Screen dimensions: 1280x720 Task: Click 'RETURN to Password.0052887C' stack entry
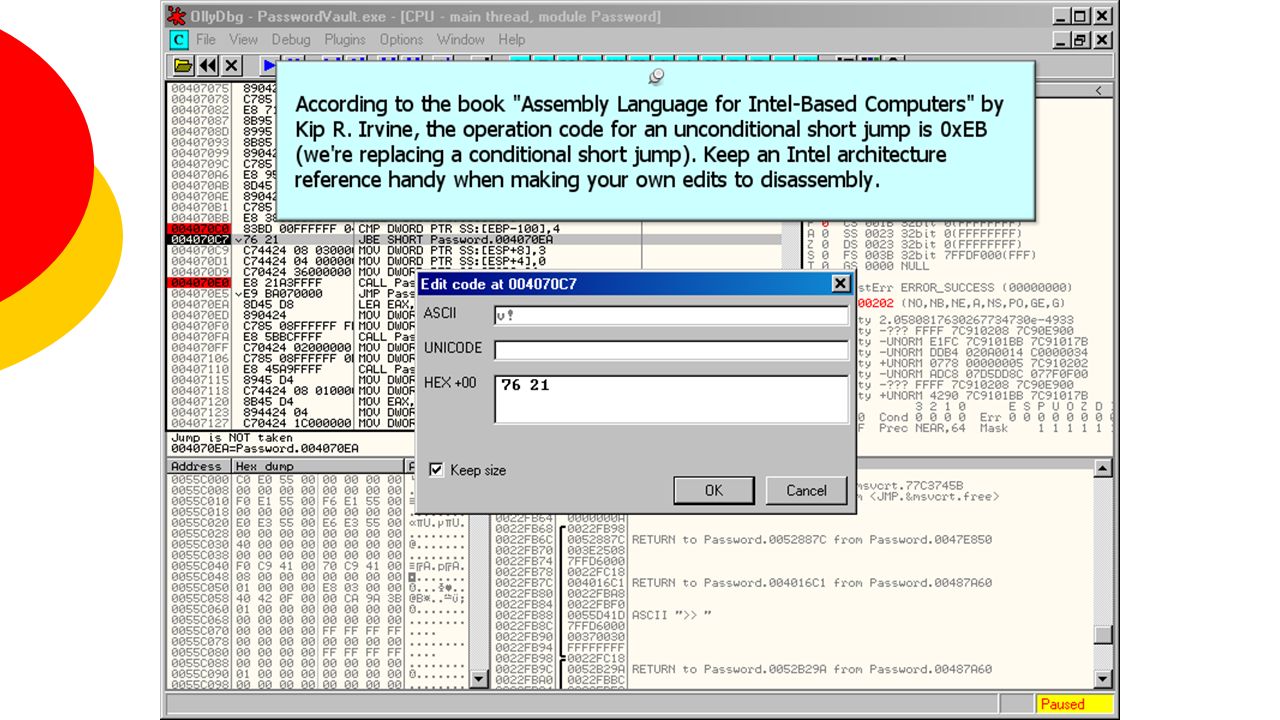pyautogui.click(x=811, y=539)
